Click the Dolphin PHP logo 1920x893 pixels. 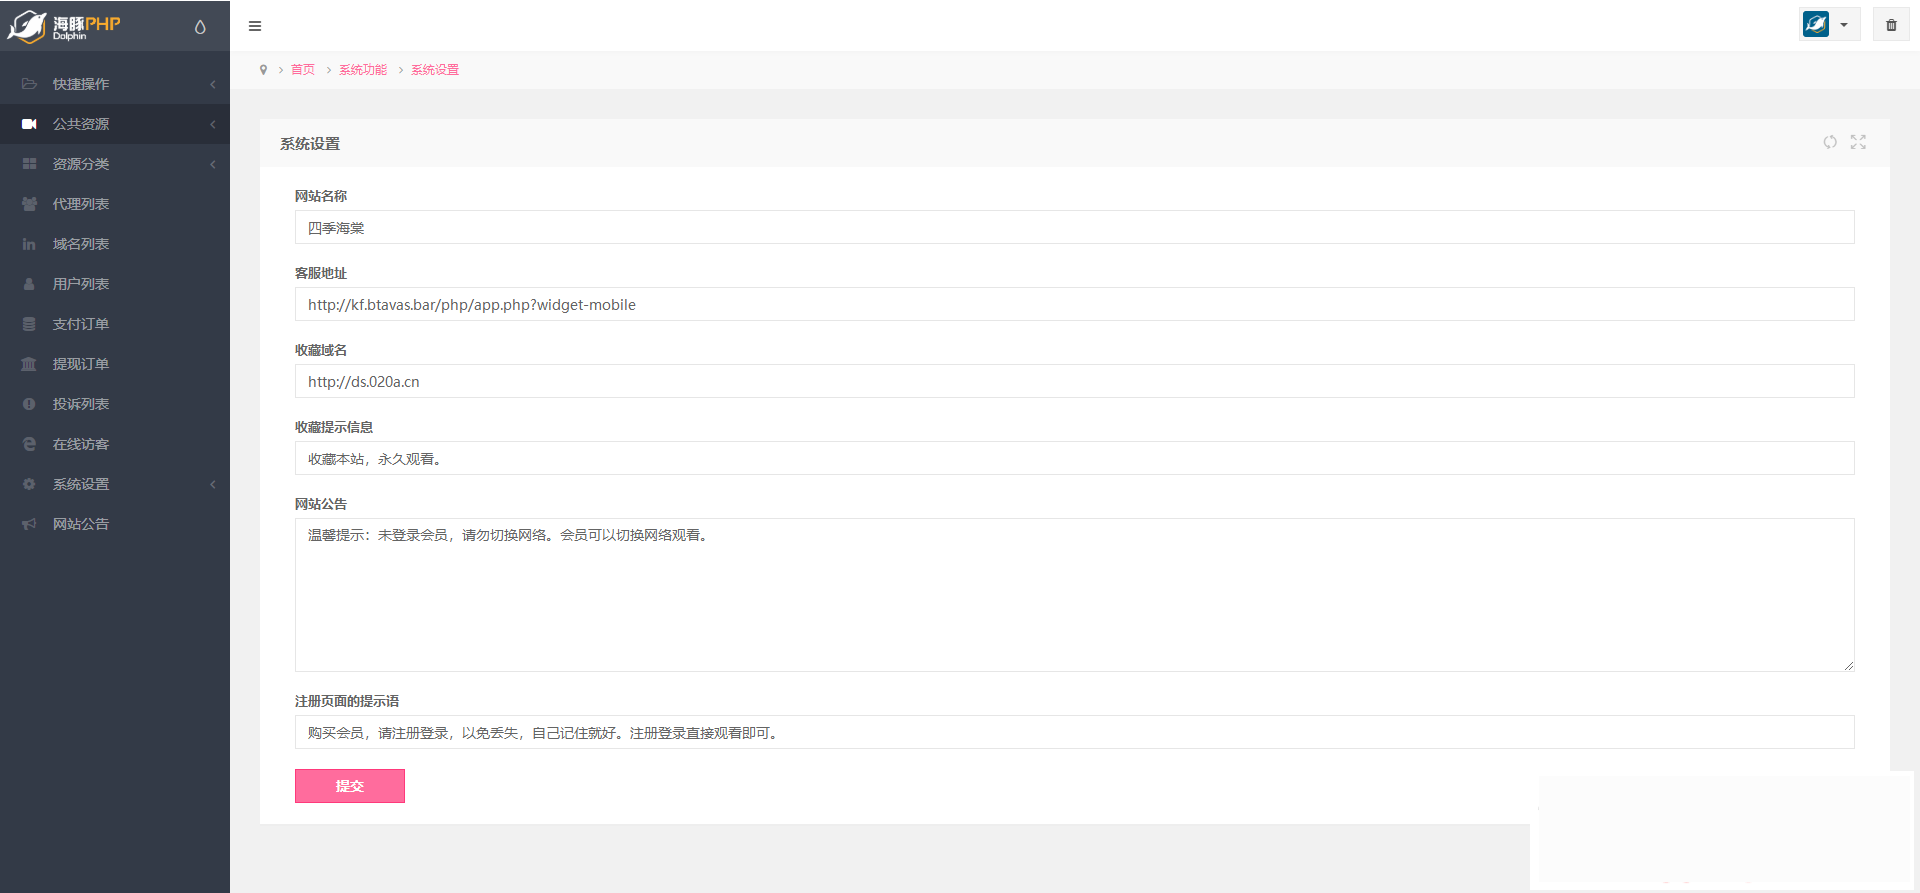click(x=65, y=26)
